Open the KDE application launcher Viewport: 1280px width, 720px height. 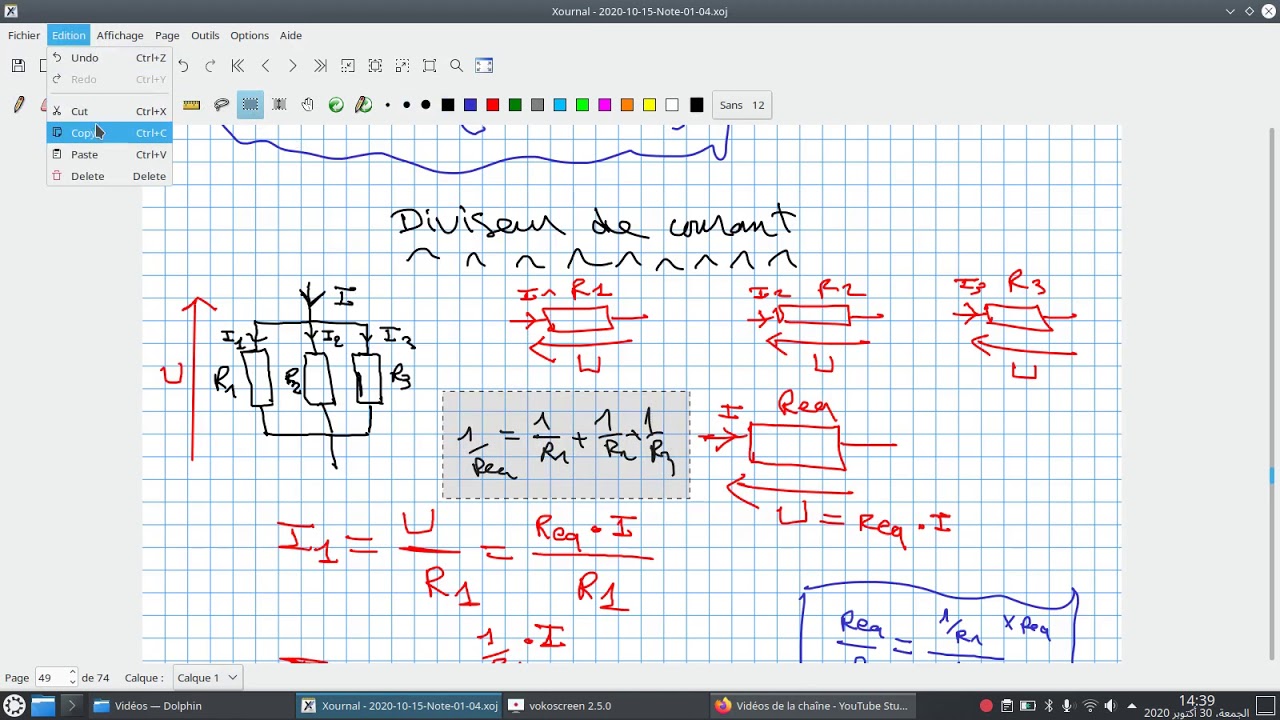[15, 706]
